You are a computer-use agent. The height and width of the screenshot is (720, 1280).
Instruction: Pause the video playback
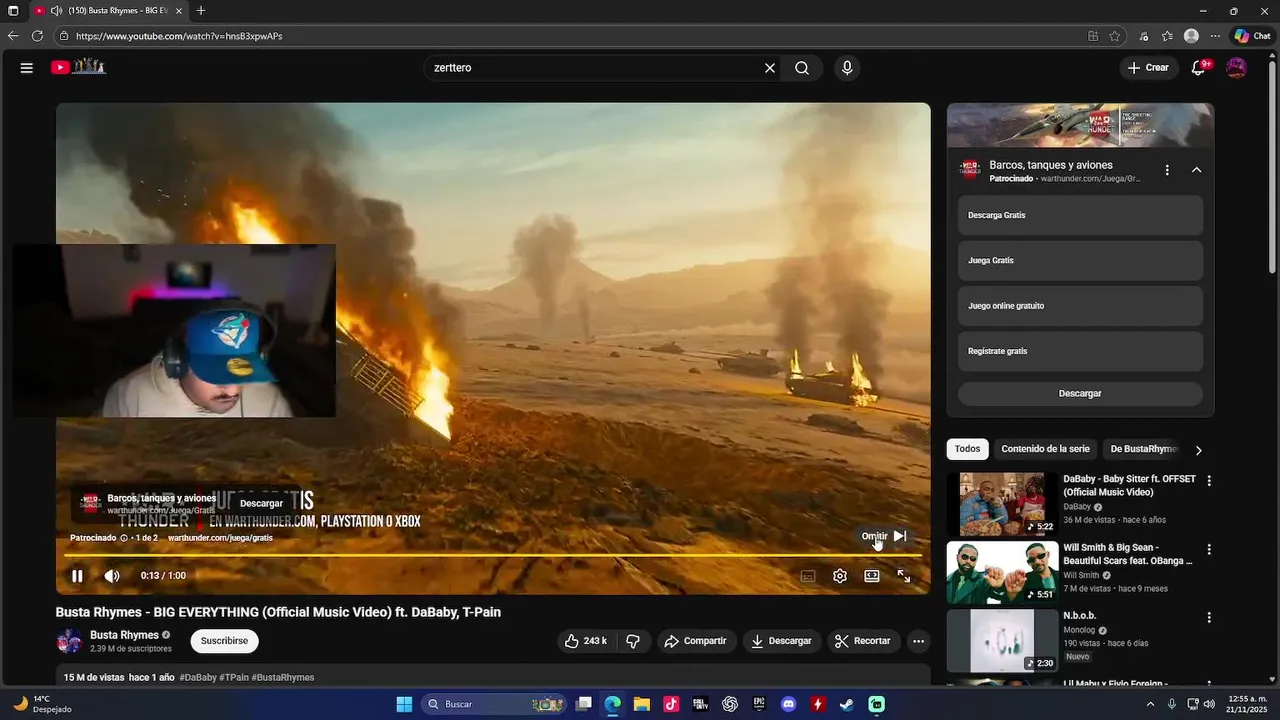(77, 576)
